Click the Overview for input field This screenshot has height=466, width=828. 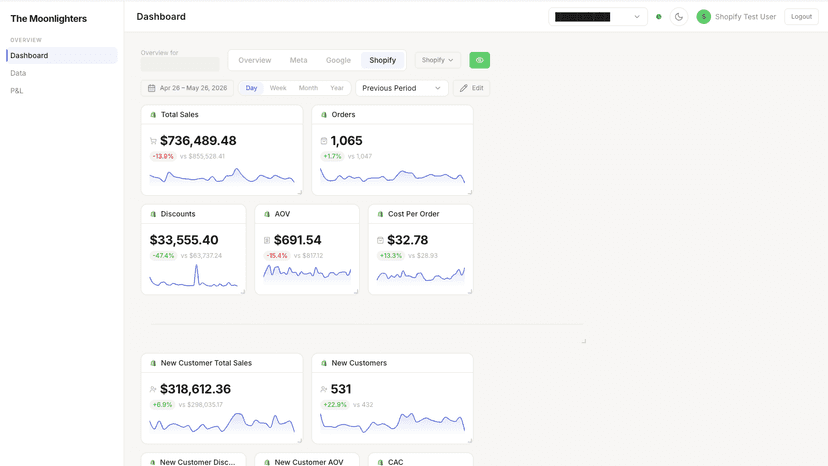tap(180, 64)
